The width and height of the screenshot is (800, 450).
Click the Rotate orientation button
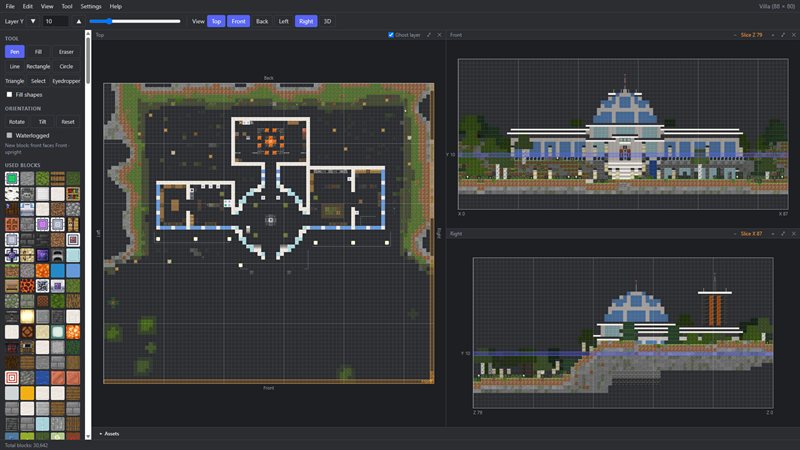point(17,122)
